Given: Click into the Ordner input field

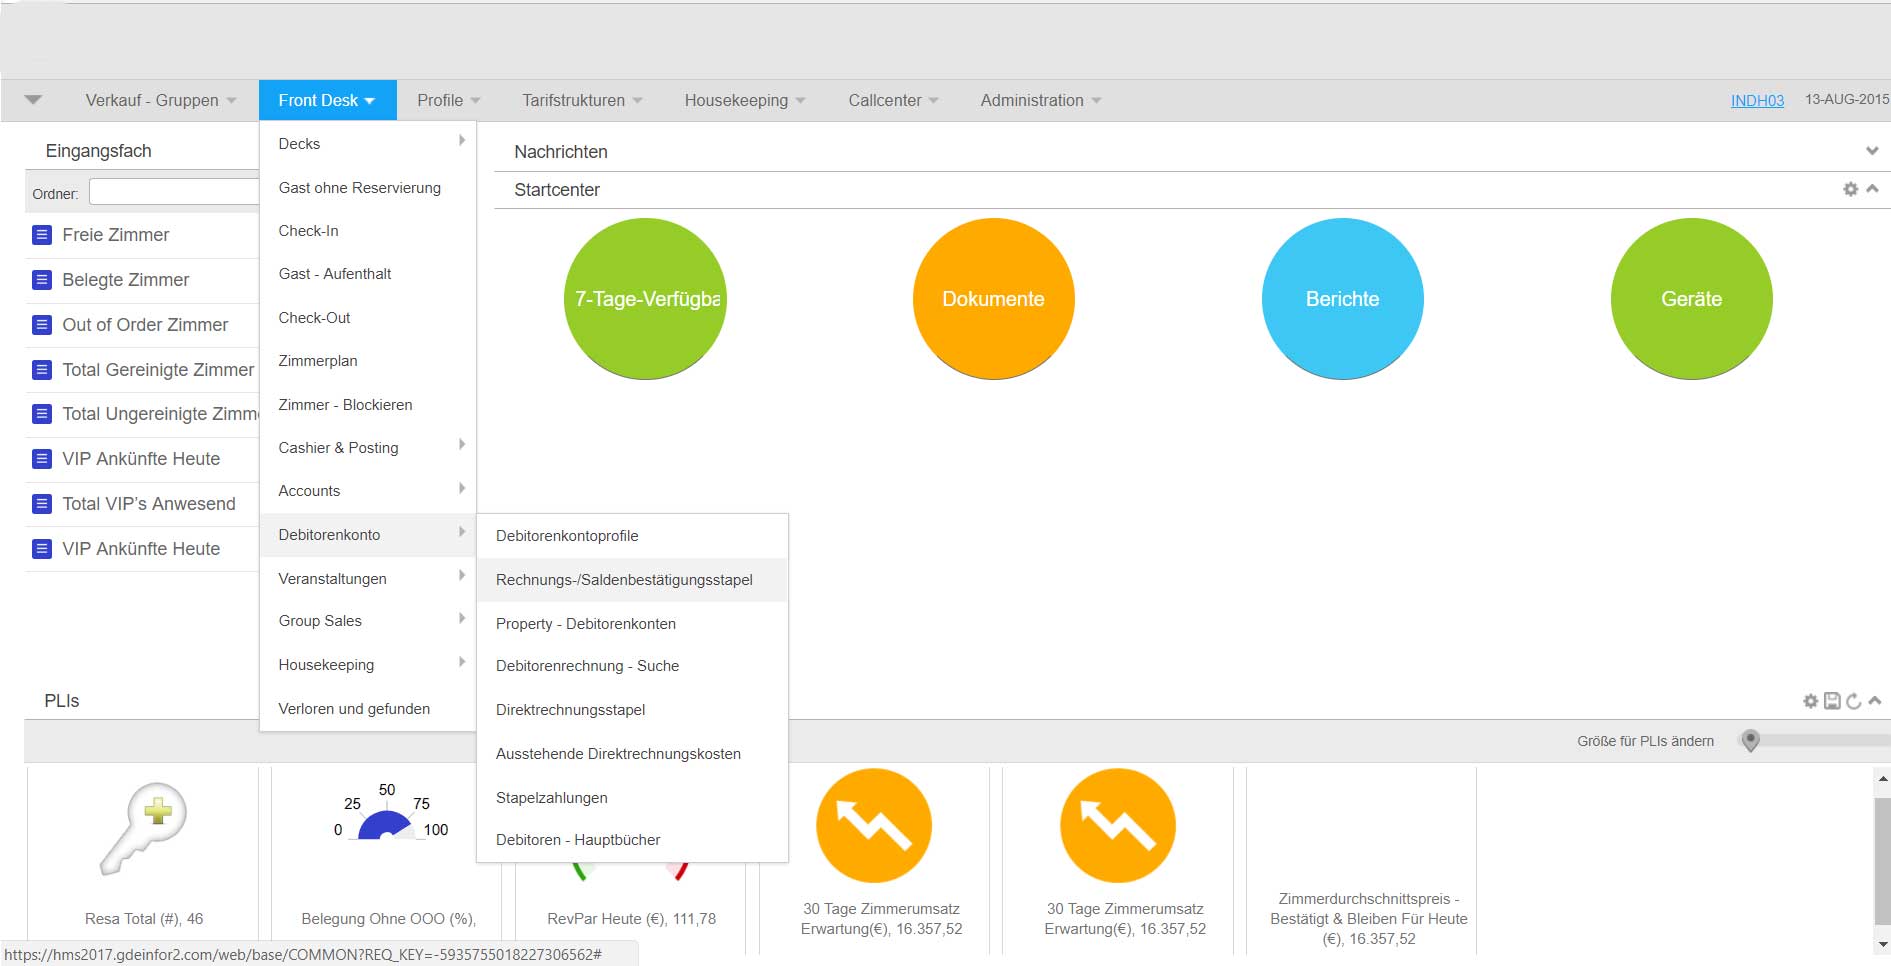Looking at the screenshot, I should point(174,192).
